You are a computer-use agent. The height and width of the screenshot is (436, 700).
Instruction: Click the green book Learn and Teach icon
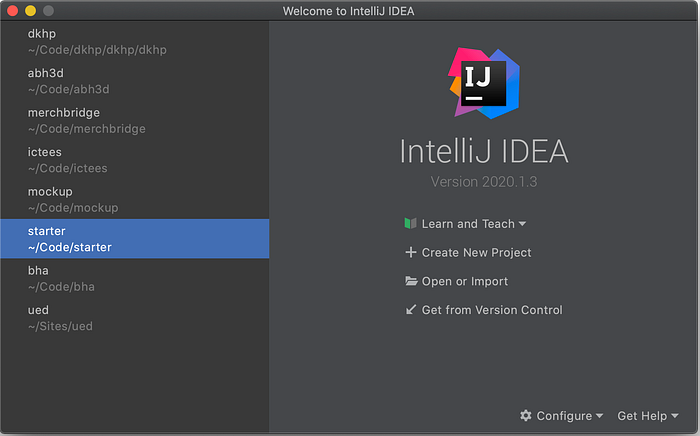(410, 223)
